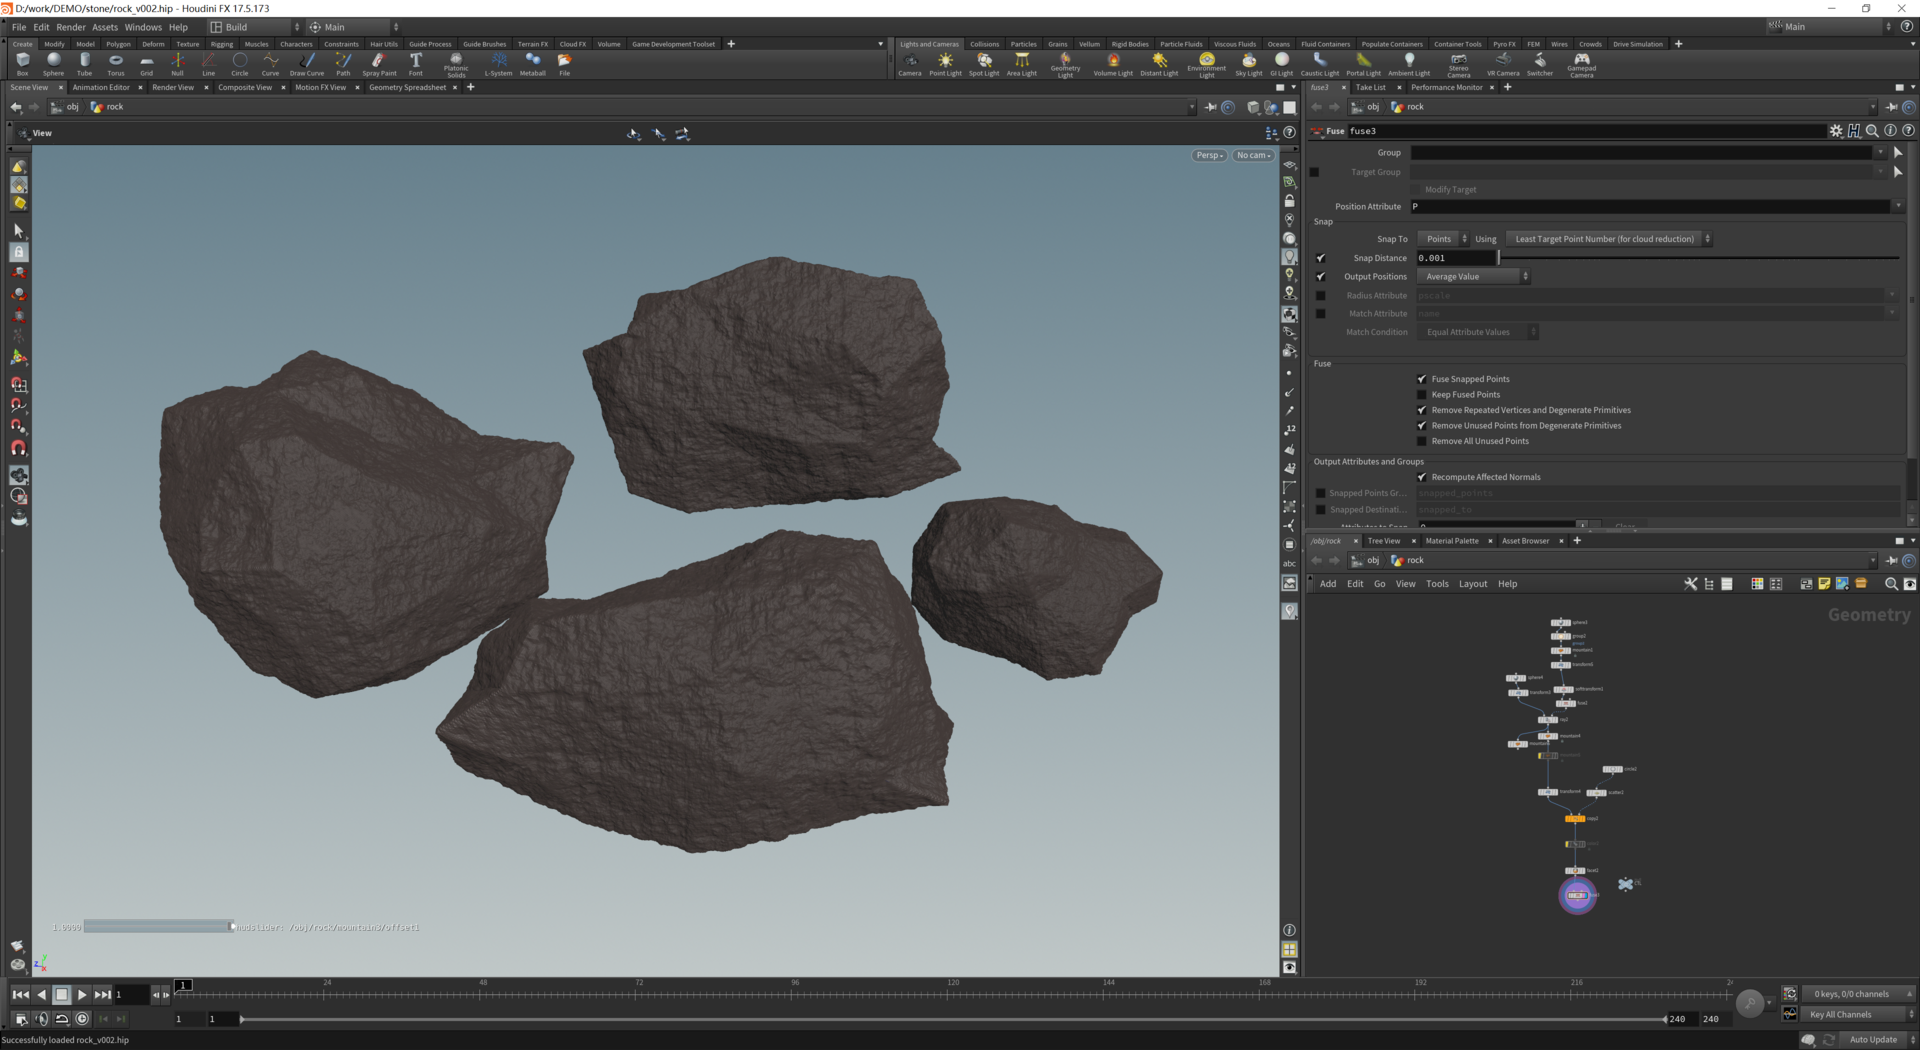Select the Spray Paint shelf tool

click(x=379, y=63)
